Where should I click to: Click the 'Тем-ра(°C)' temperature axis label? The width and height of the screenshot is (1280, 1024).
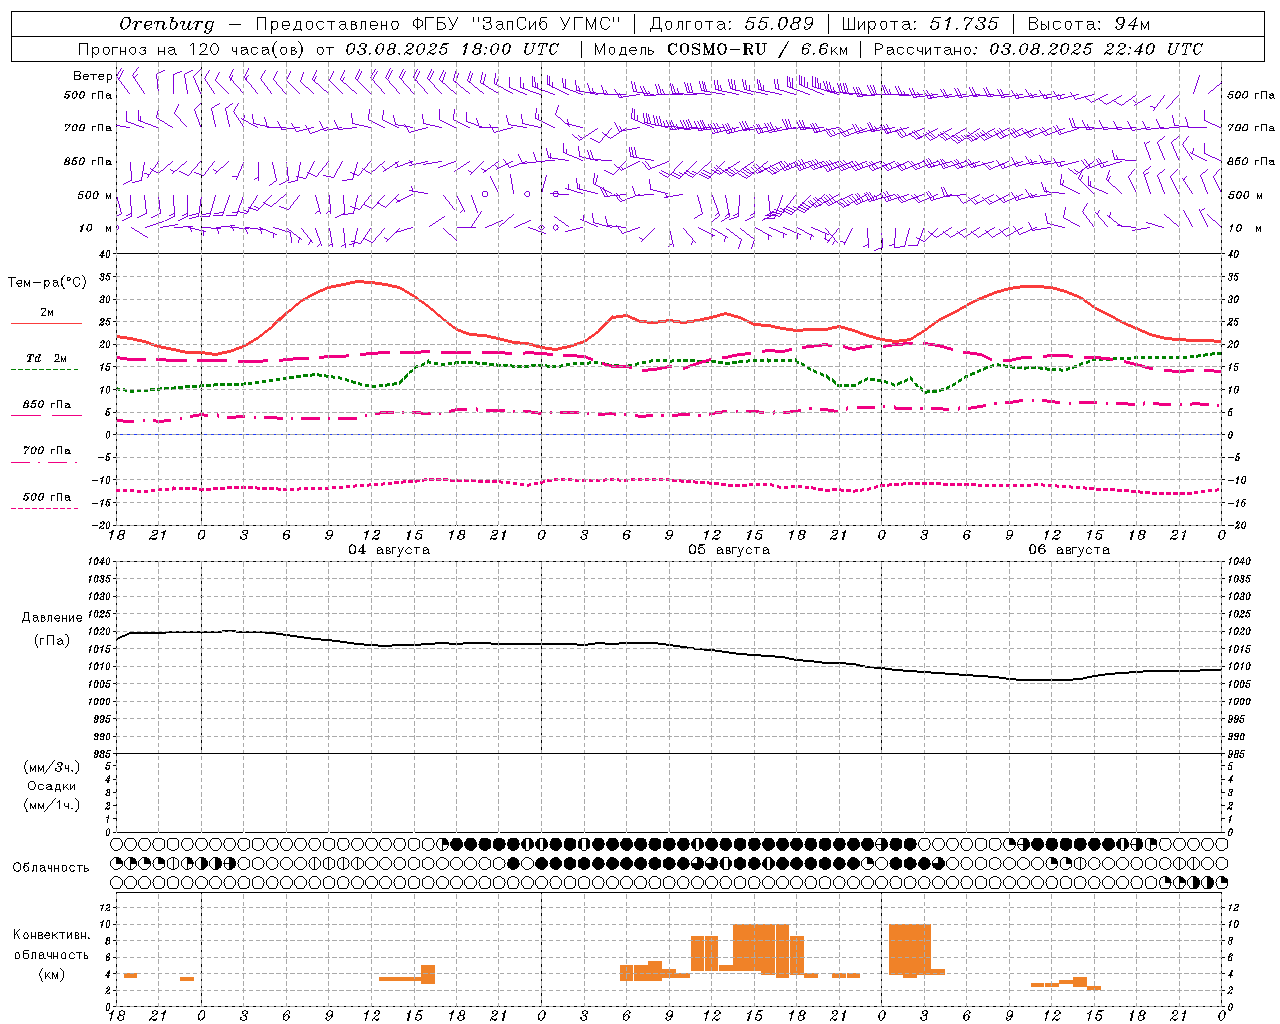click(x=47, y=283)
